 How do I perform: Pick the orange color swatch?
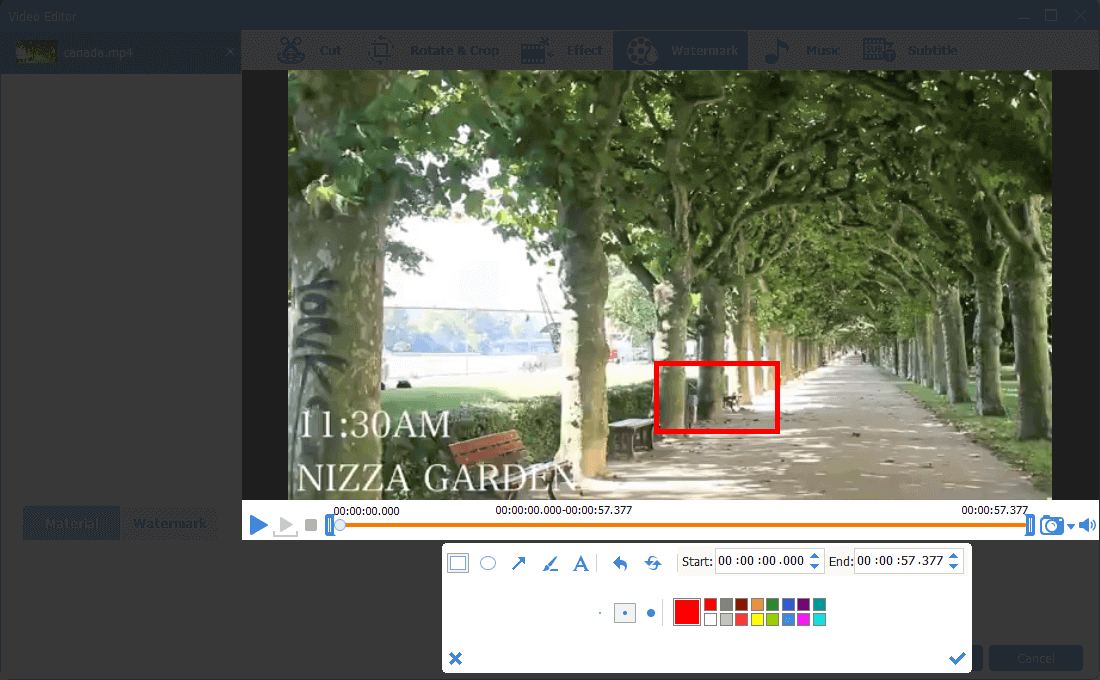click(x=757, y=604)
